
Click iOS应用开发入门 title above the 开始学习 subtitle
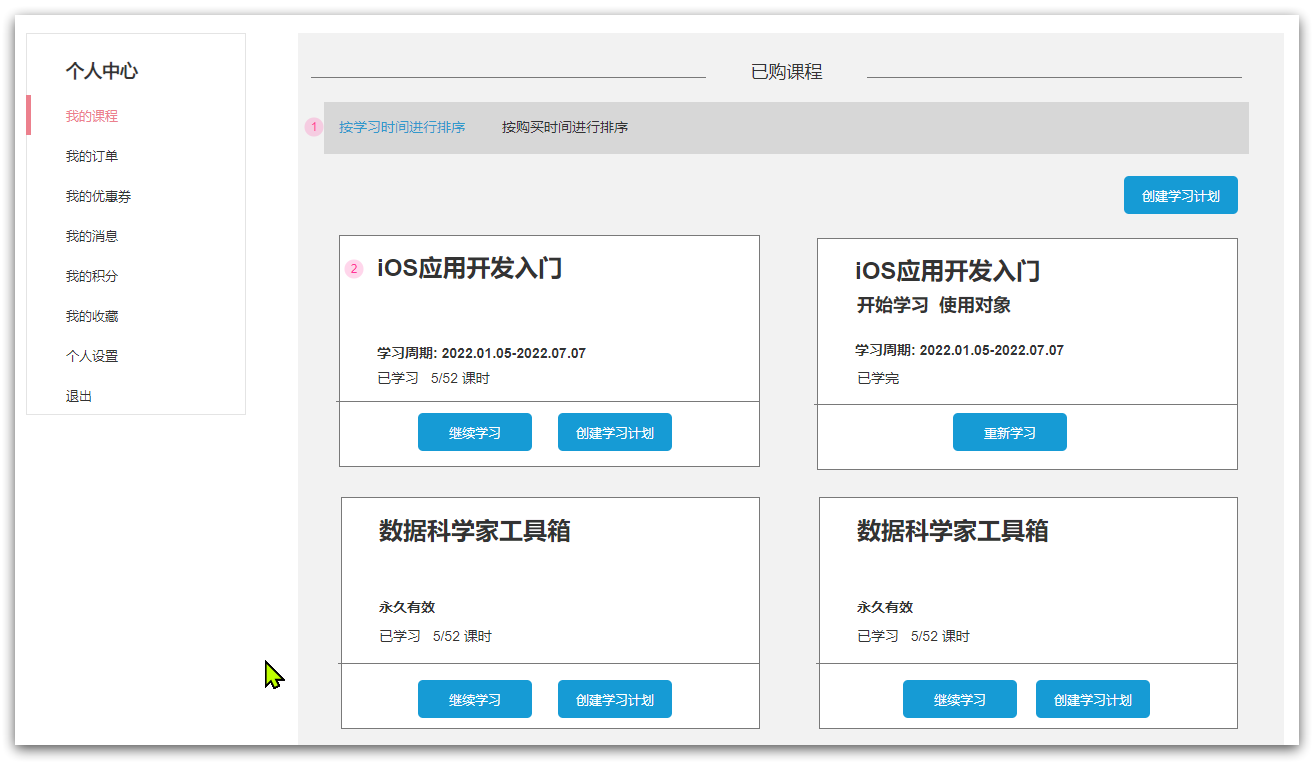(948, 271)
